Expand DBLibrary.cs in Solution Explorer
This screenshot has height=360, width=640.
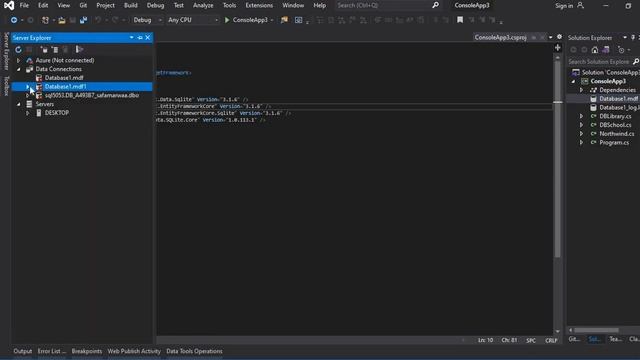tap(582, 116)
